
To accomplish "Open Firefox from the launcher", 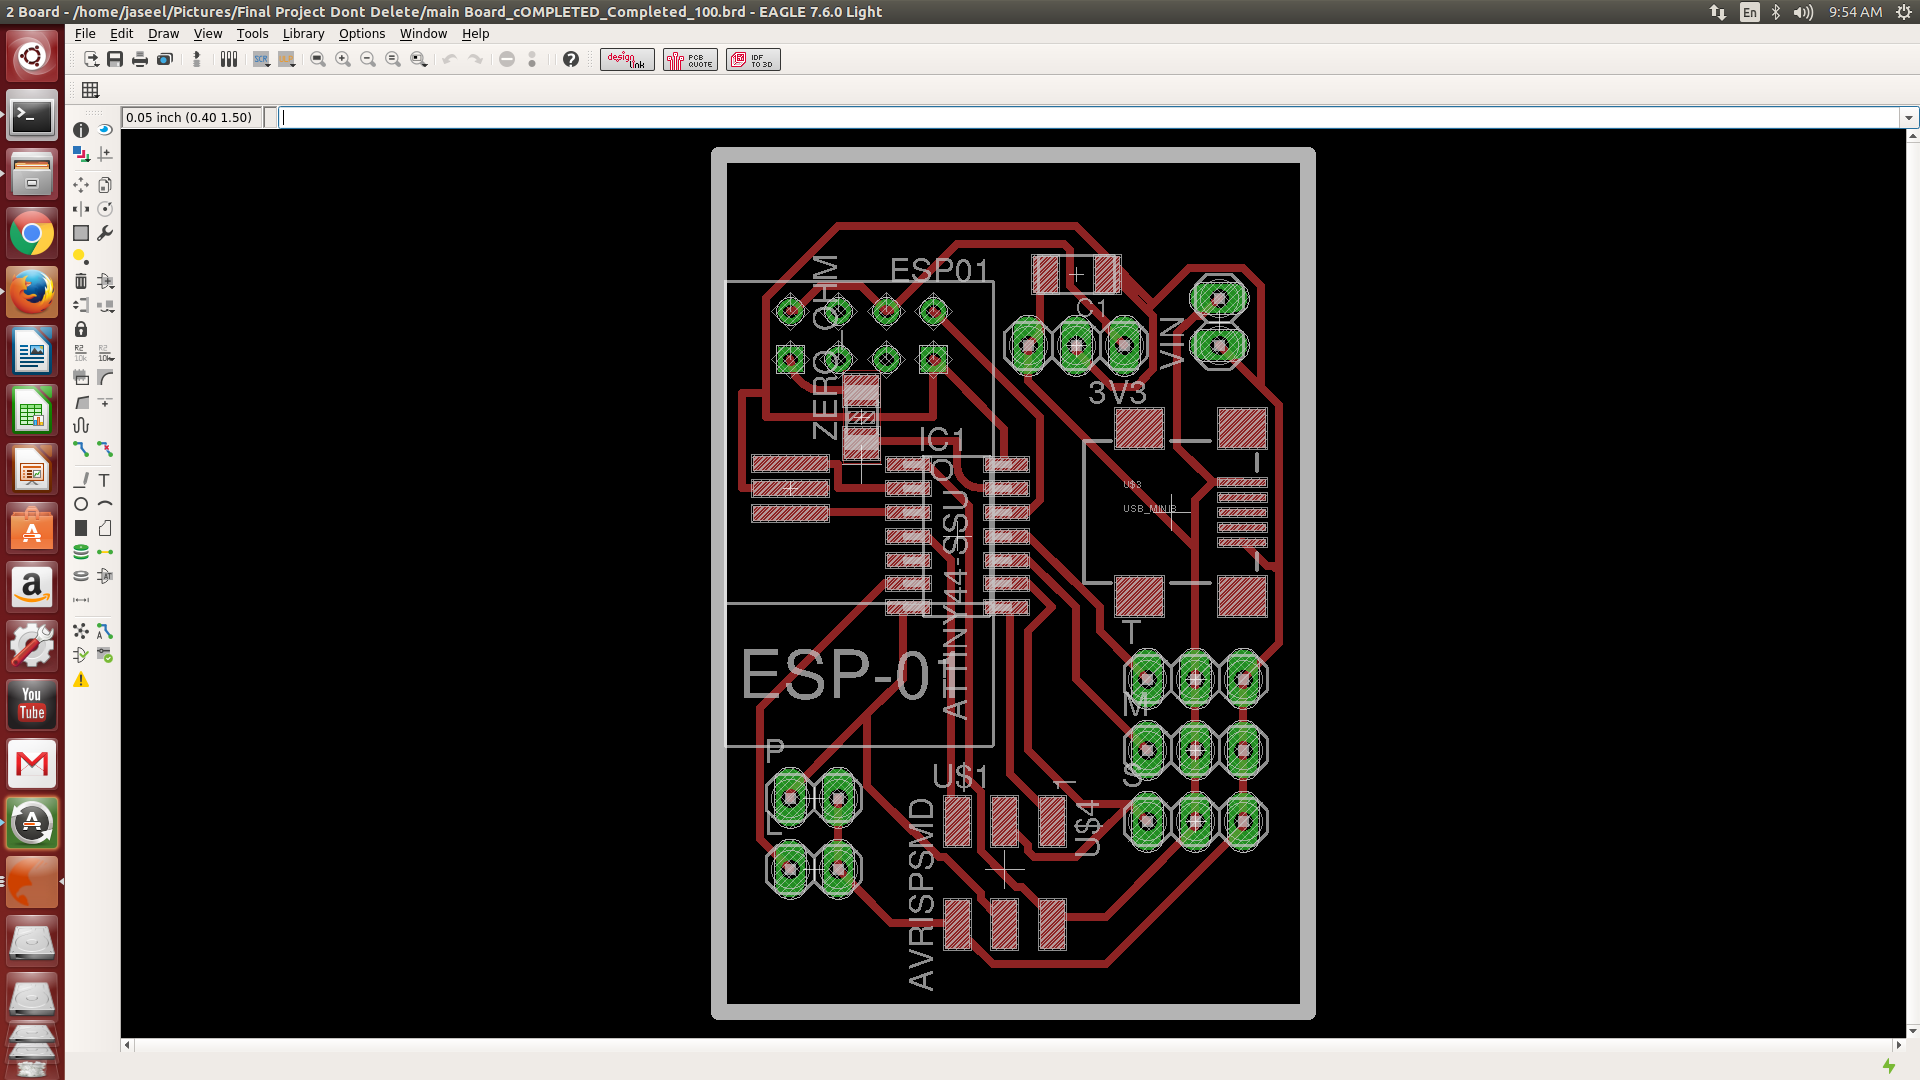I will point(32,293).
